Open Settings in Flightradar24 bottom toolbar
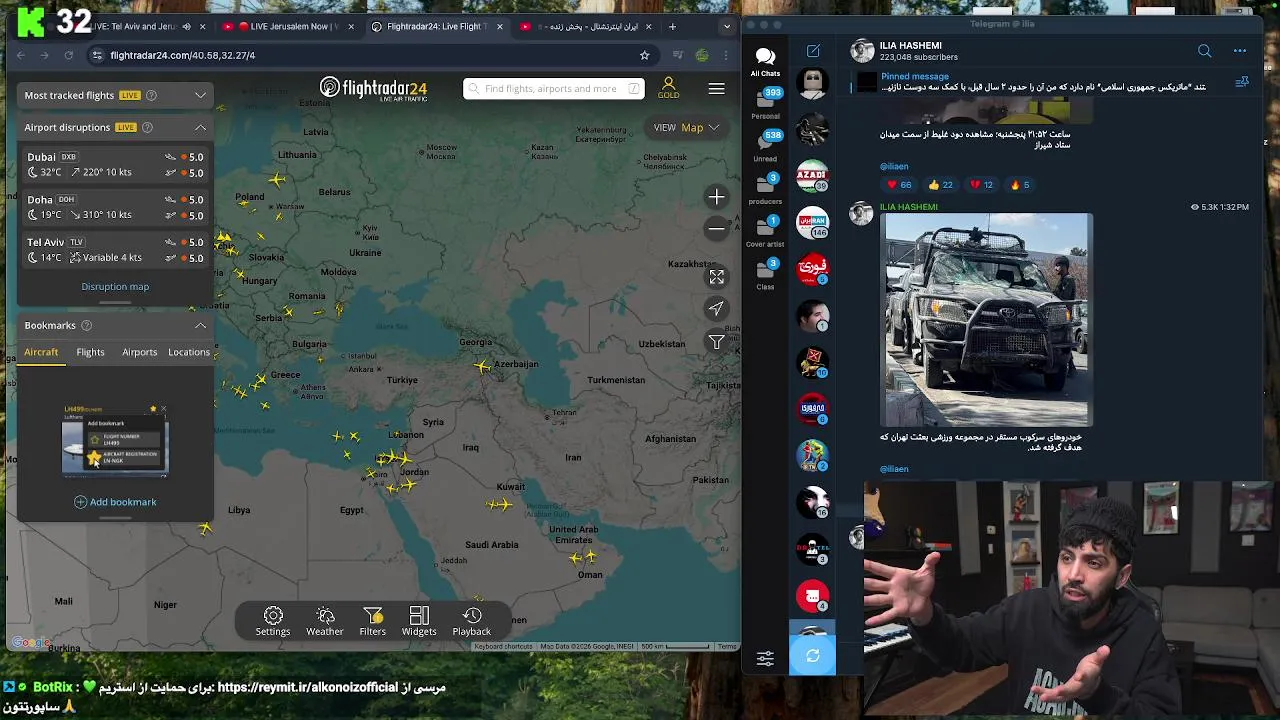The height and width of the screenshot is (720, 1280). [x=272, y=621]
